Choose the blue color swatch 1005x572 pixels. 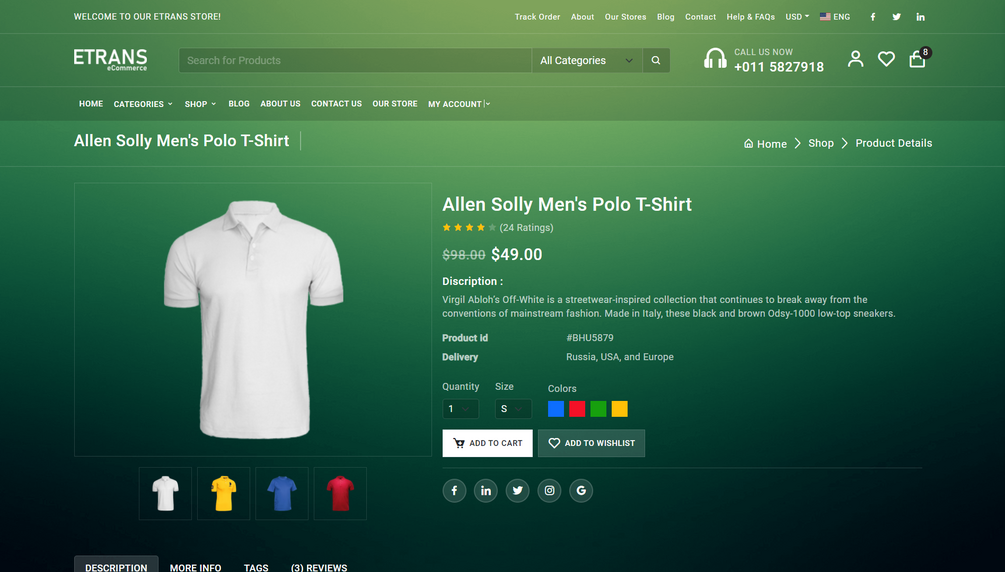556,409
